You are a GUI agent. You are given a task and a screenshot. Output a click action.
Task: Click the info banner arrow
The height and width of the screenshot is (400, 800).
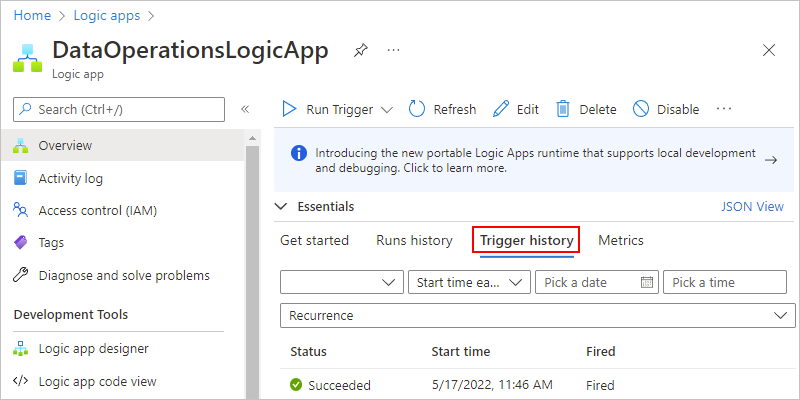pos(771,160)
